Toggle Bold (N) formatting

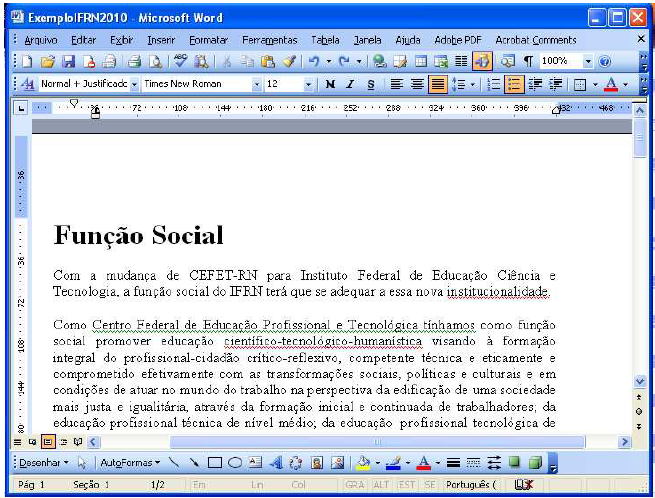tap(330, 84)
